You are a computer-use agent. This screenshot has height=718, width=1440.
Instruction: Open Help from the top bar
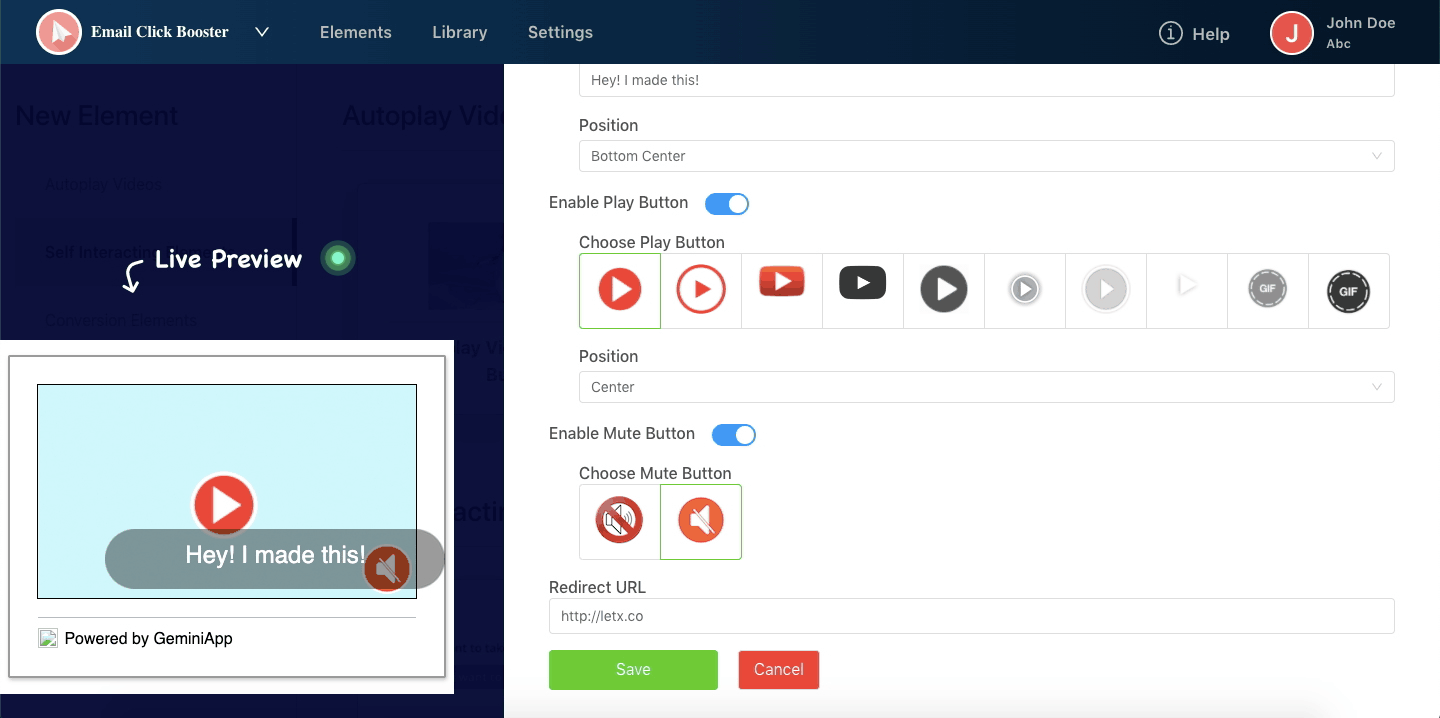click(x=1194, y=34)
